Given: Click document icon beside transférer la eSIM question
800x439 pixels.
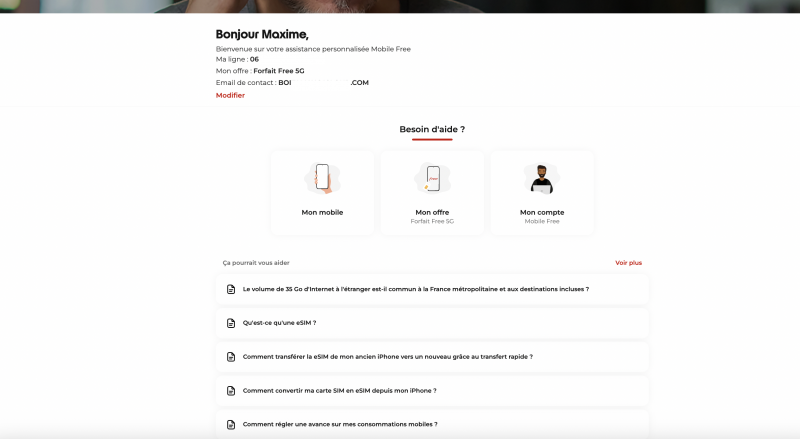Looking at the screenshot, I should (231, 357).
